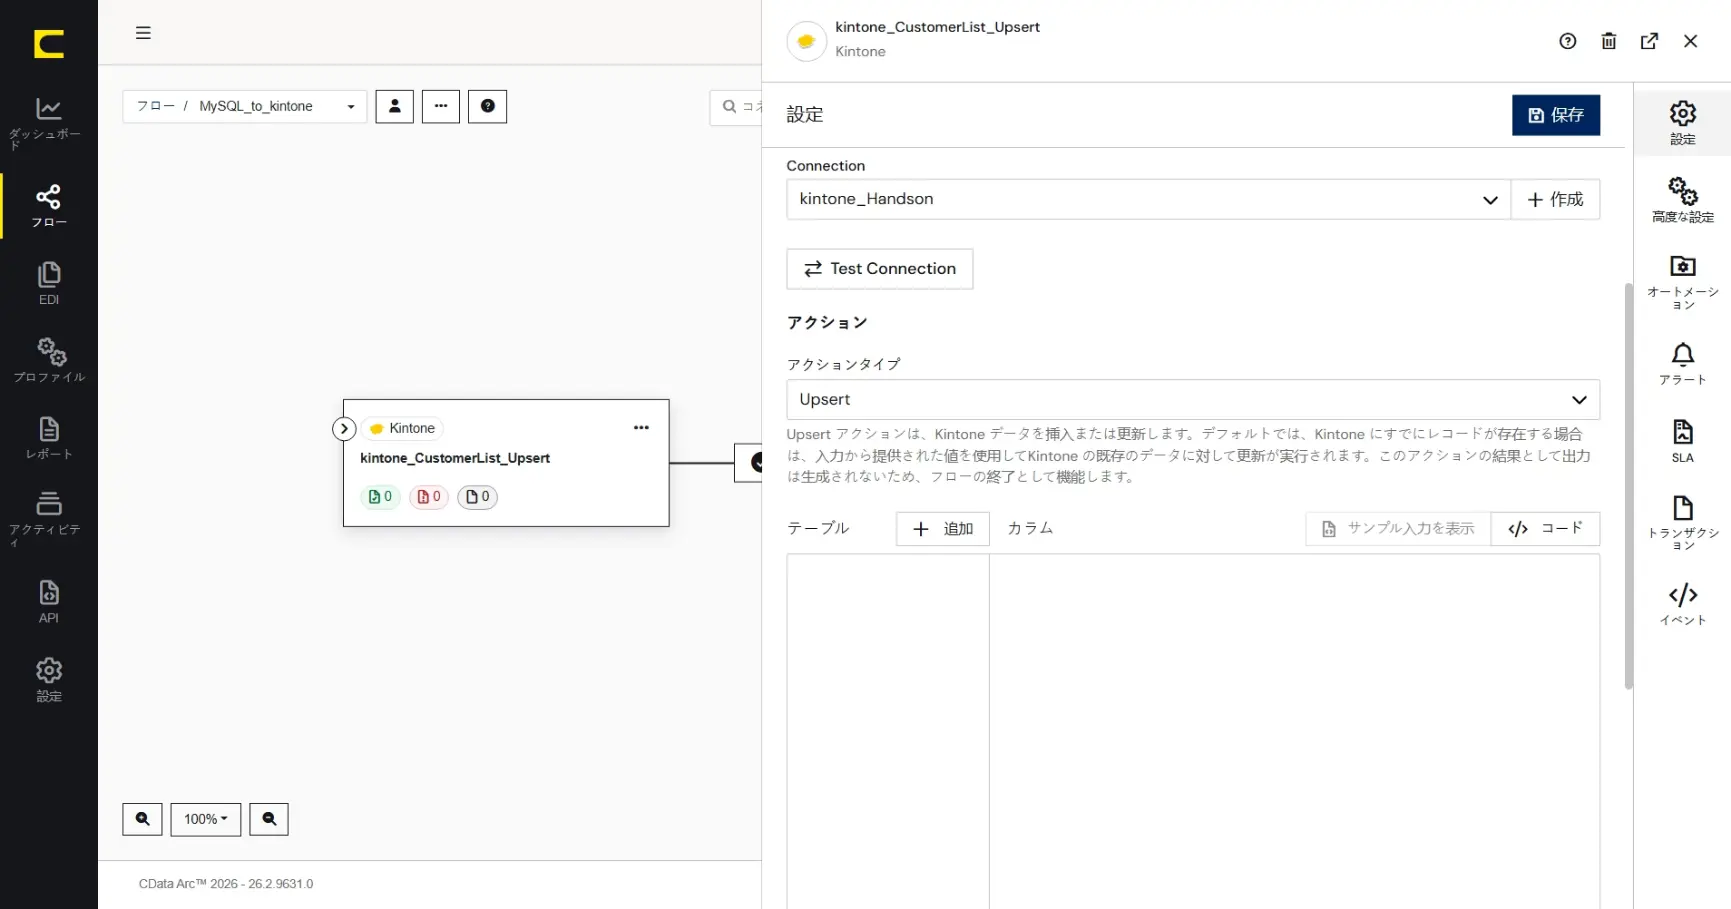The image size is (1731, 909).
Task: Open the MySQL_to_kintone flow dropdown
Action: click(x=245, y=106)
